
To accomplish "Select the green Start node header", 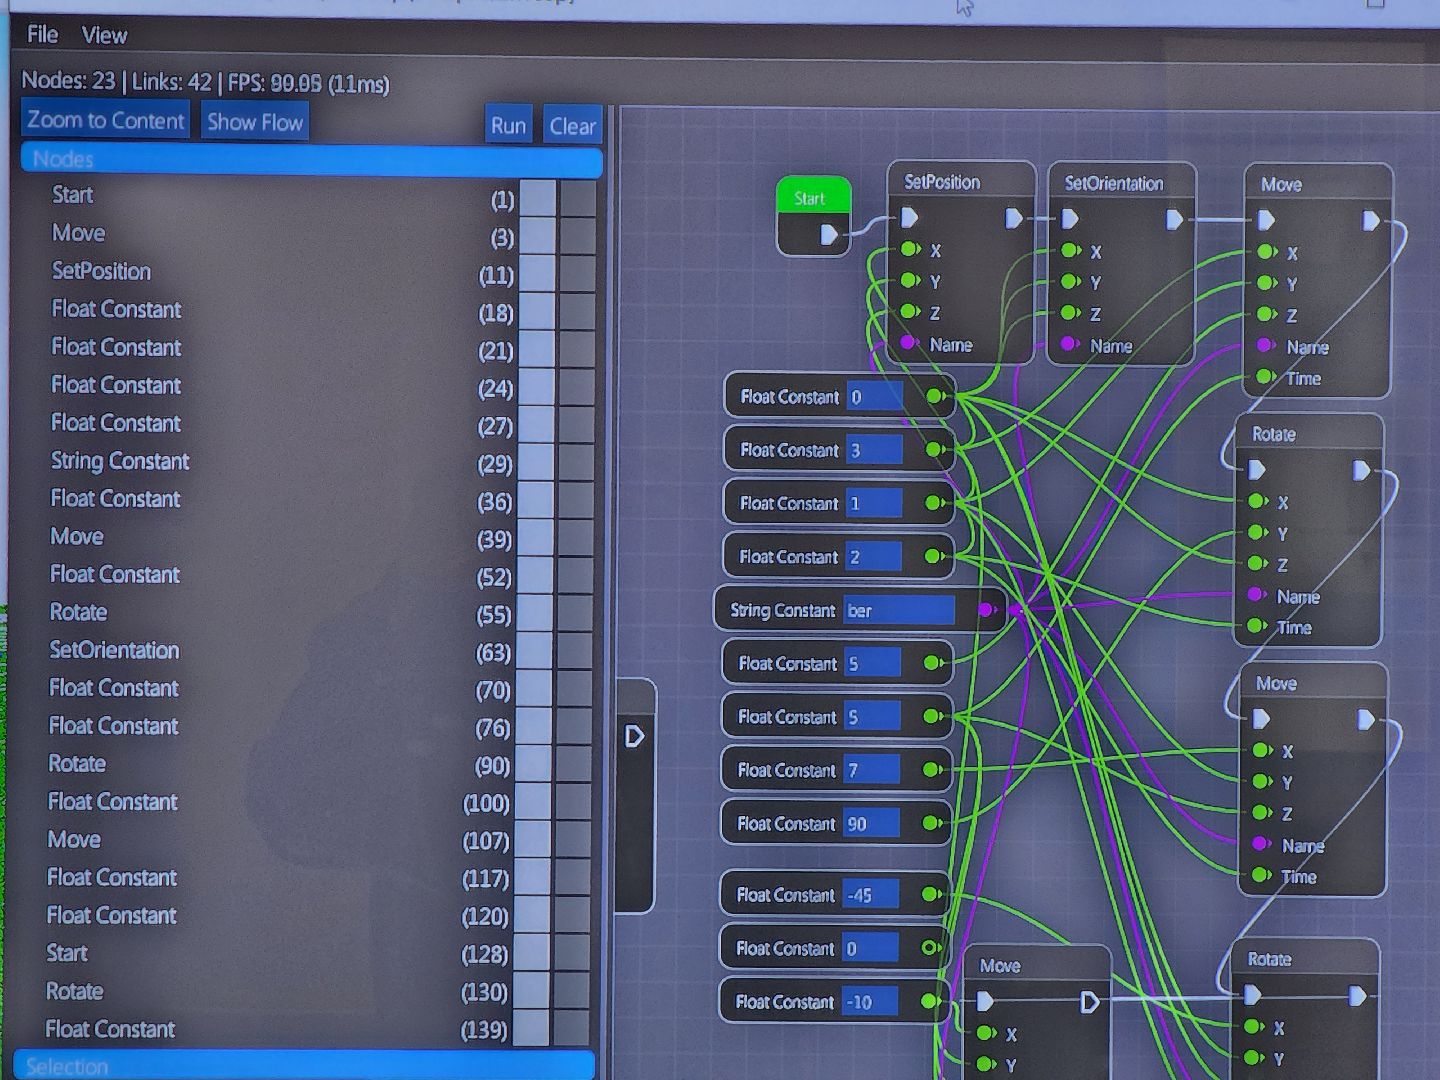I will (812, 197).
